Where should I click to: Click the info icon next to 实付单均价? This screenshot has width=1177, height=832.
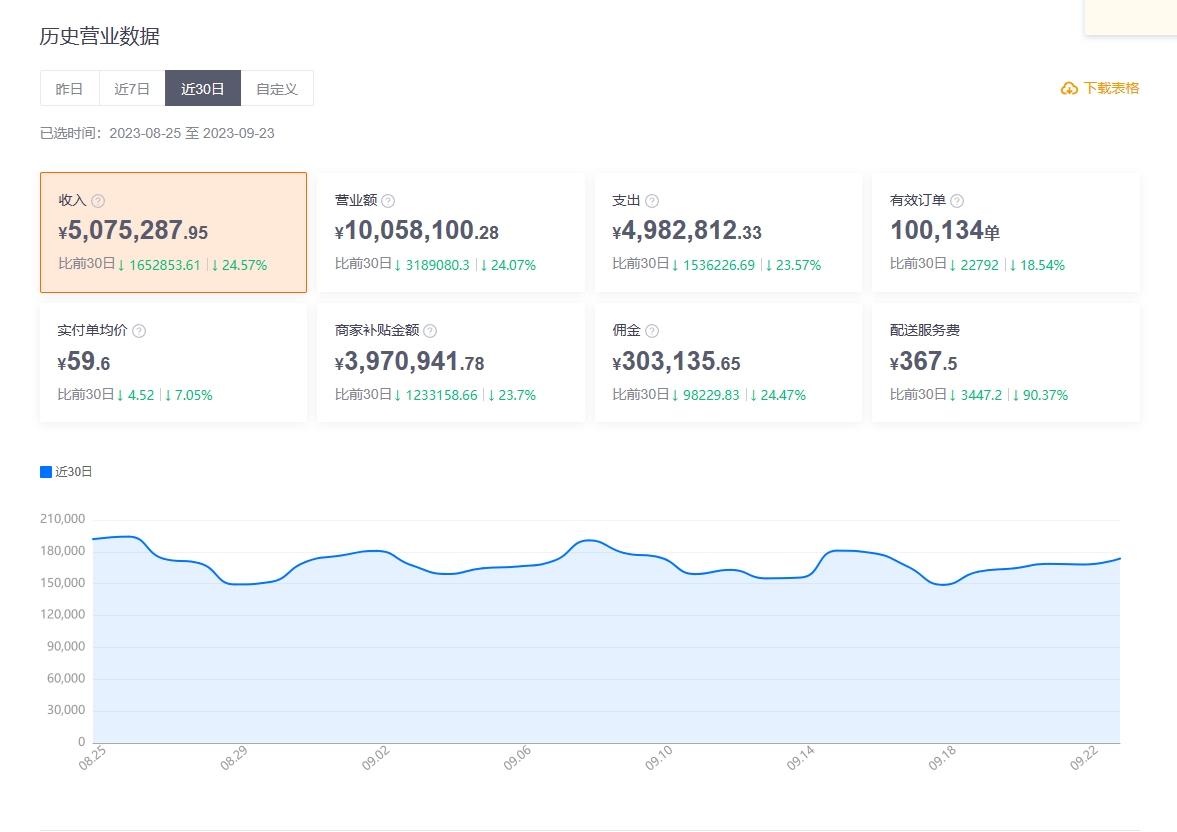(x=139, y=331)
